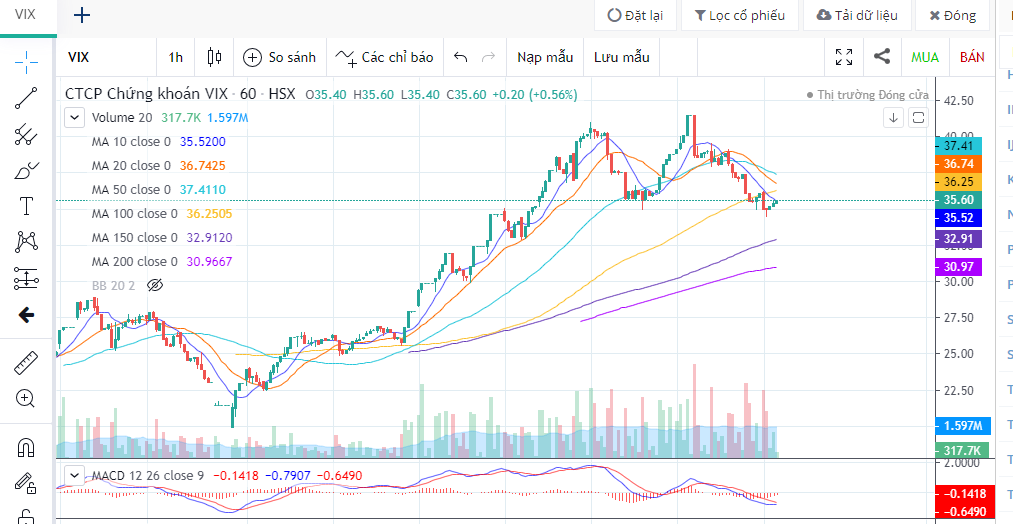
Task: Open candlestick chart style selector
Action: pos(213,57)
